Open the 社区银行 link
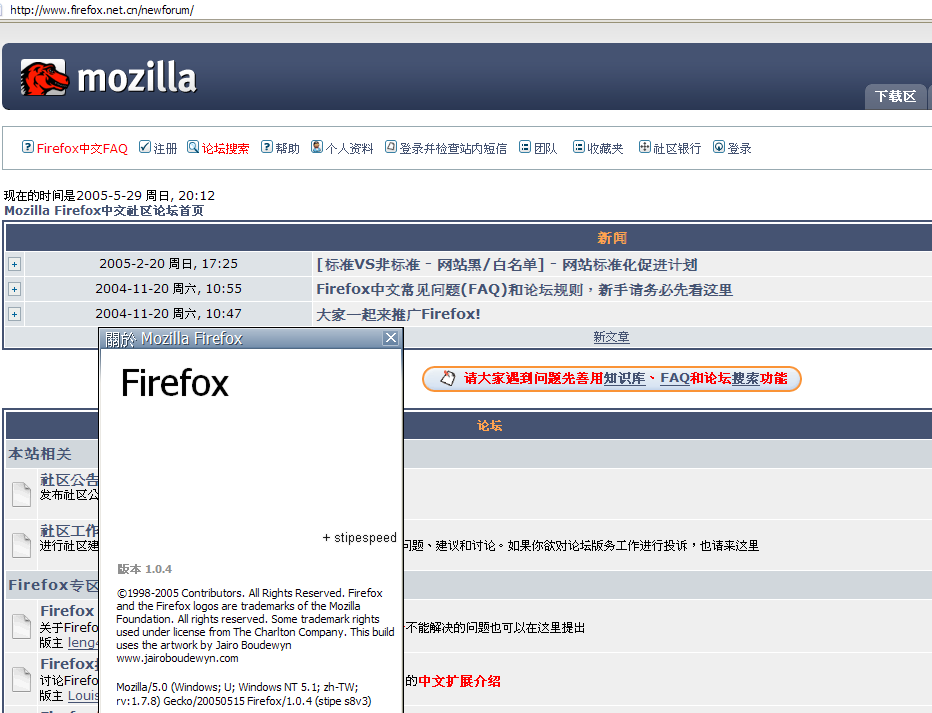This screenshot has width=932, height=713. (x=677, y=148)
